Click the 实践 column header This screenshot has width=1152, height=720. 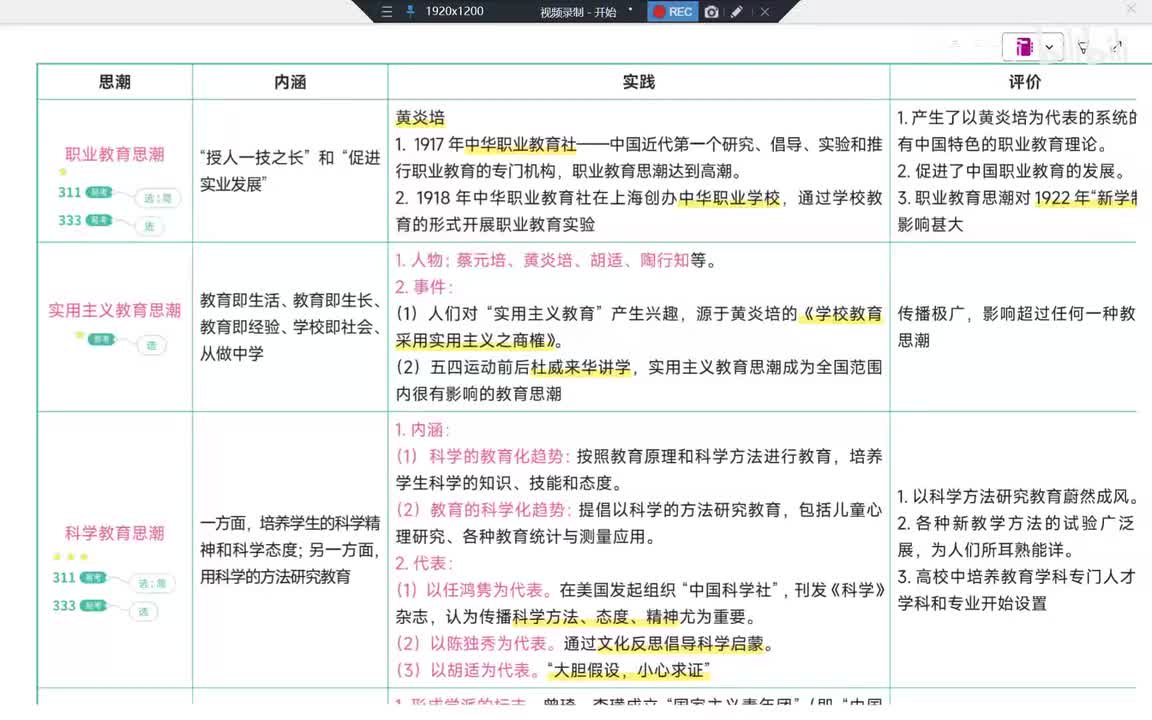638,82
